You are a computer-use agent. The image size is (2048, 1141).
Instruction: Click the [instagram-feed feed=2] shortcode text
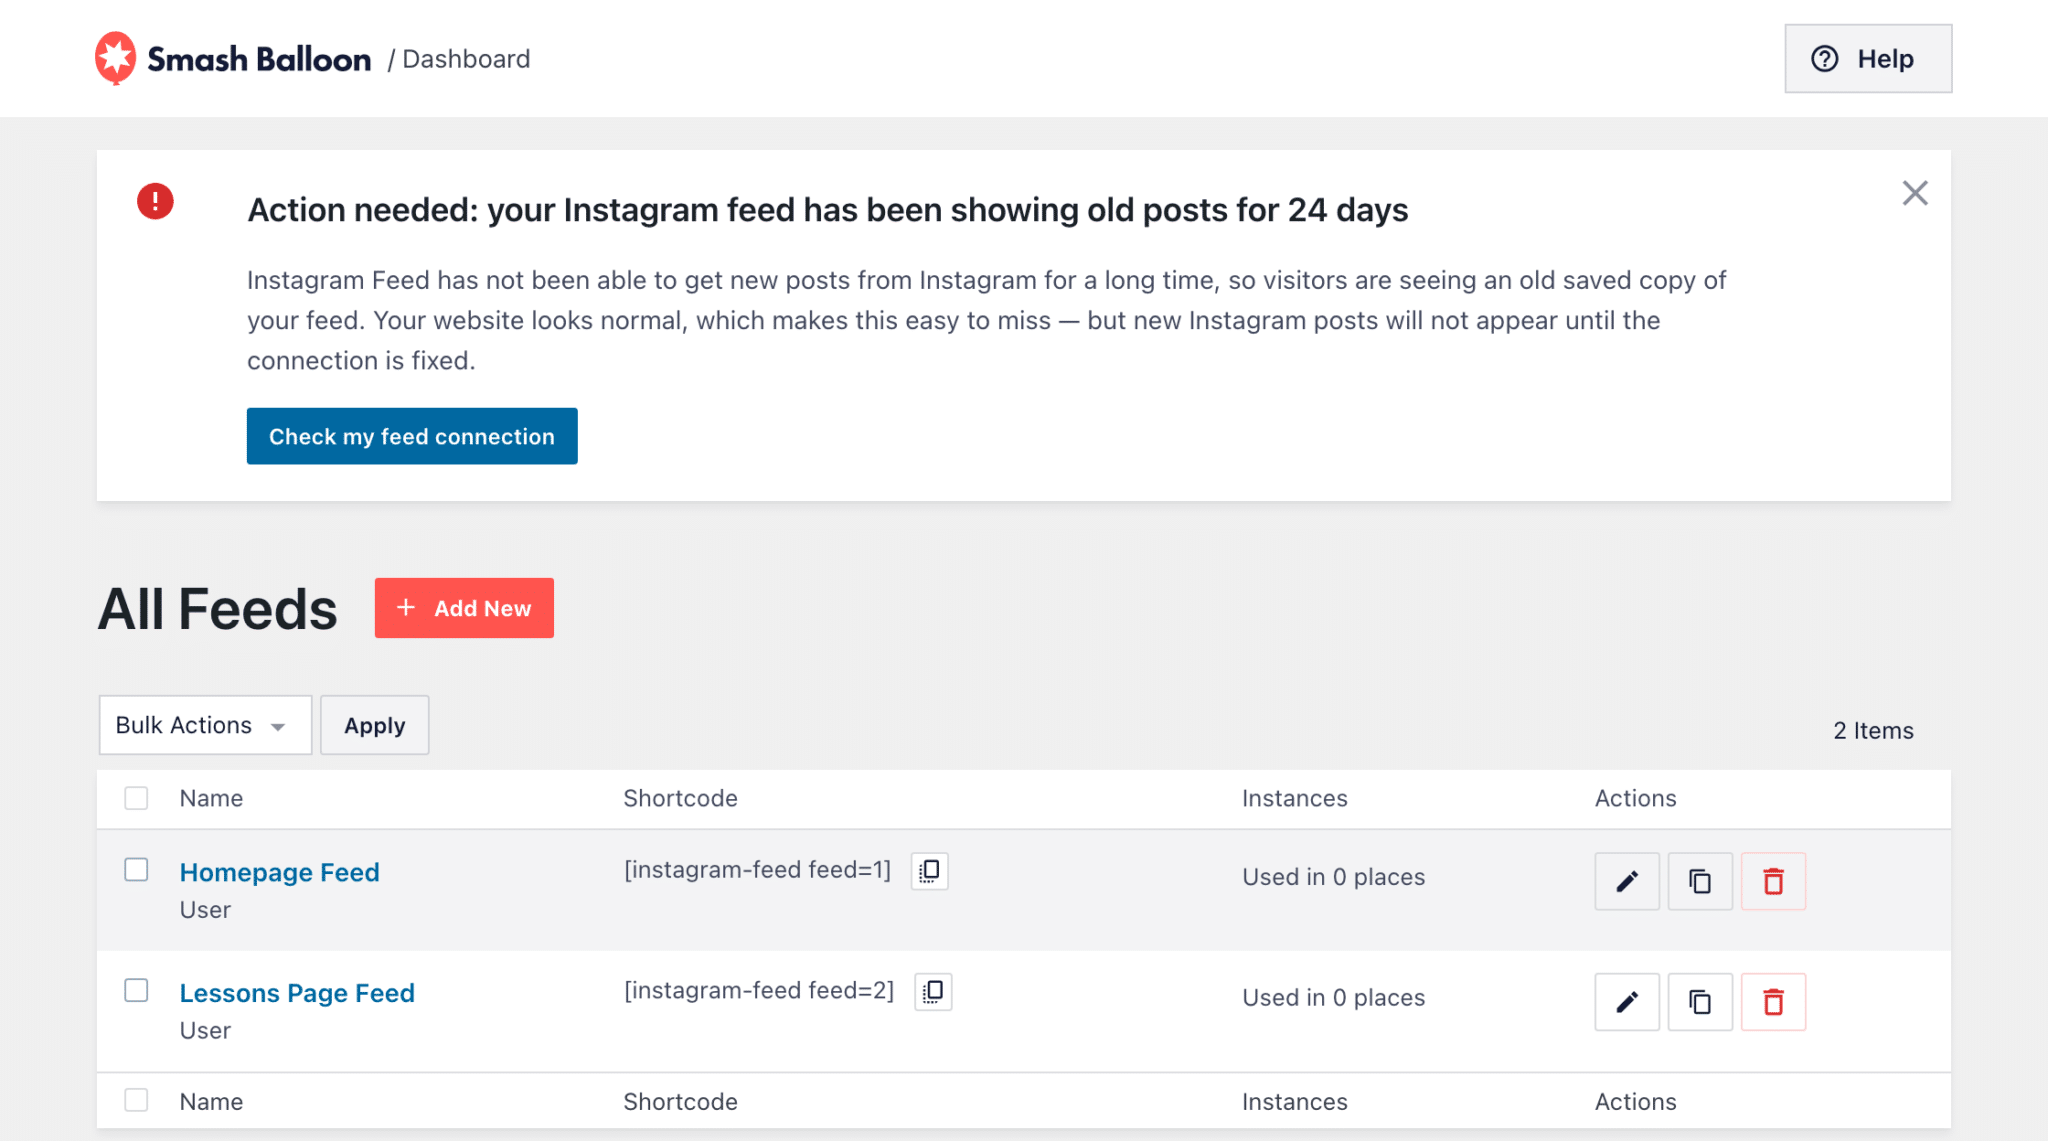coord(759,991)
